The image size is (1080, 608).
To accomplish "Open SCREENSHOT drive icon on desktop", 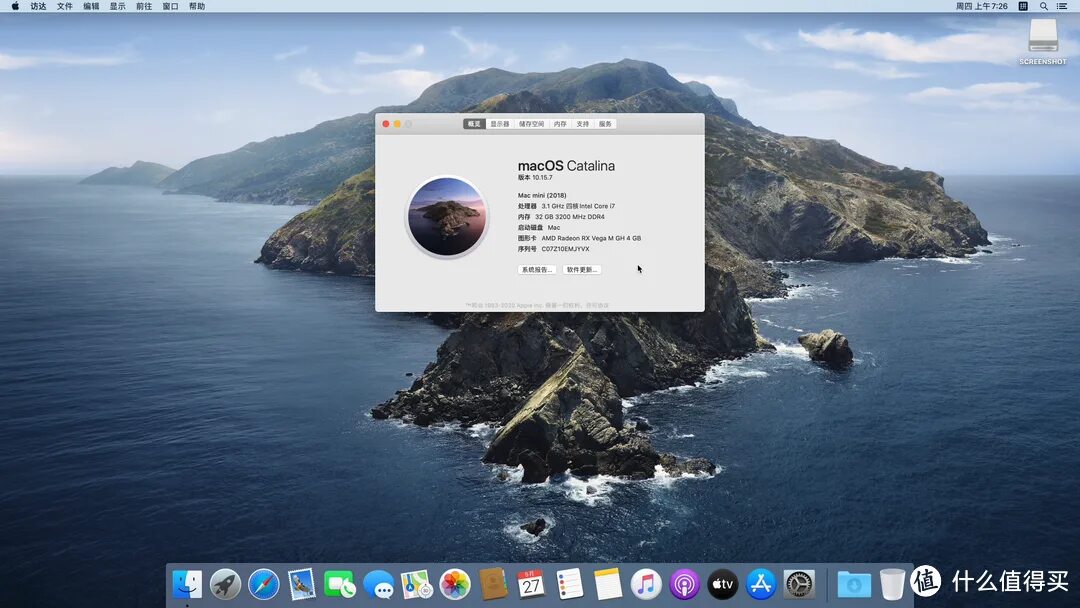I will [x=1043, y=40].
